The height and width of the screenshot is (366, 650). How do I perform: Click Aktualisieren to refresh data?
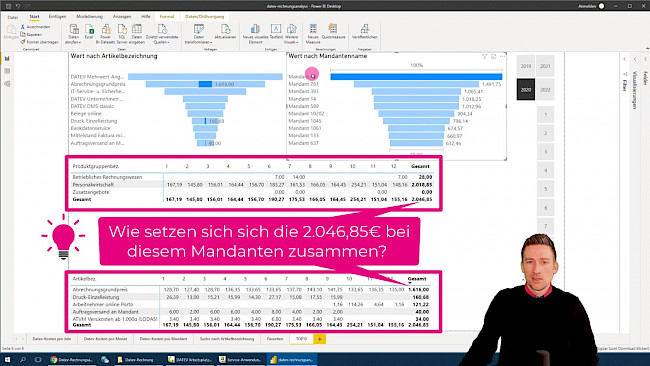tap(226, 32)
